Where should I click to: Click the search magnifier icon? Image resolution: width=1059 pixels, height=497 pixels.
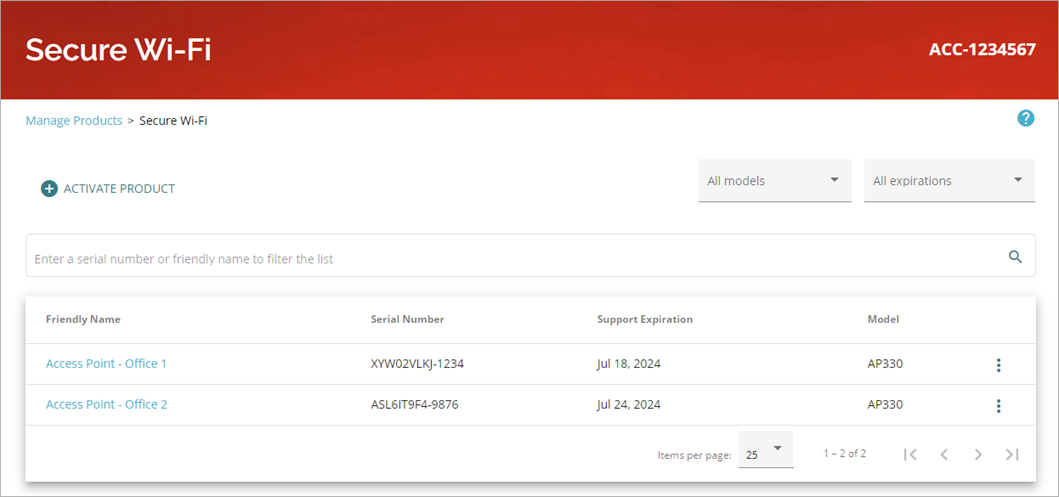click(1015, 256)
